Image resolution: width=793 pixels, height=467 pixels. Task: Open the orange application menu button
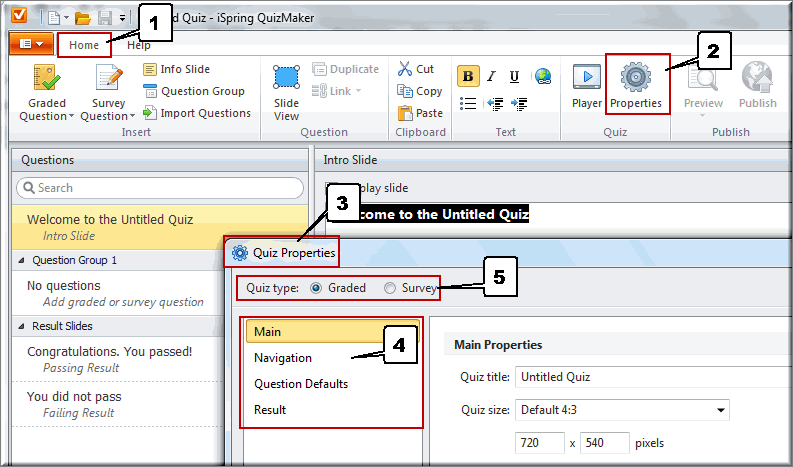click(31, 45)
